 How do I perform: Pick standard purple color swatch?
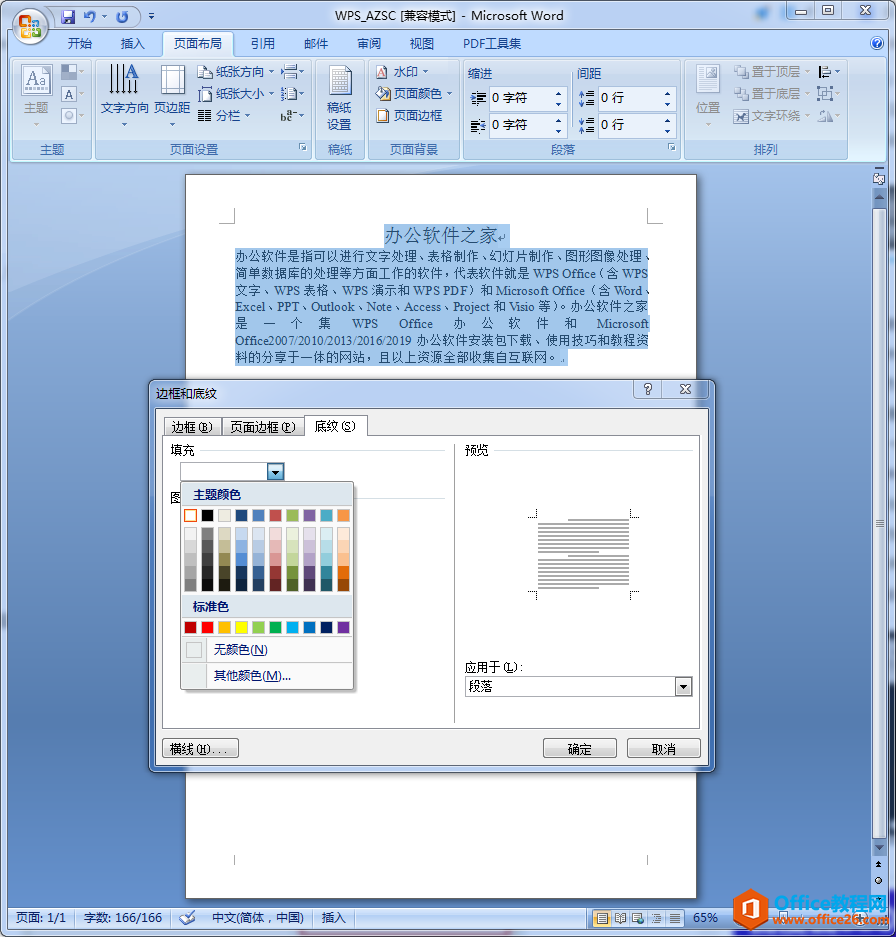tap(343, 627)
